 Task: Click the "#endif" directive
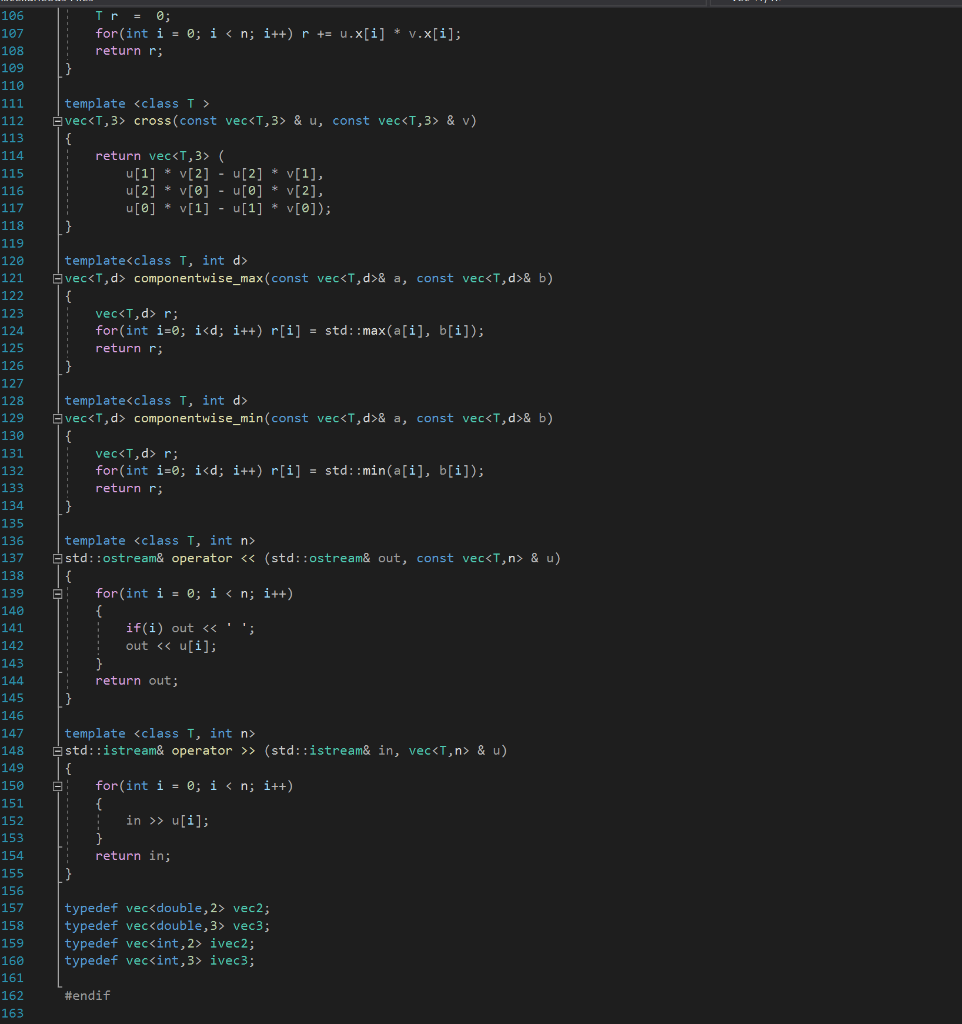88,996
